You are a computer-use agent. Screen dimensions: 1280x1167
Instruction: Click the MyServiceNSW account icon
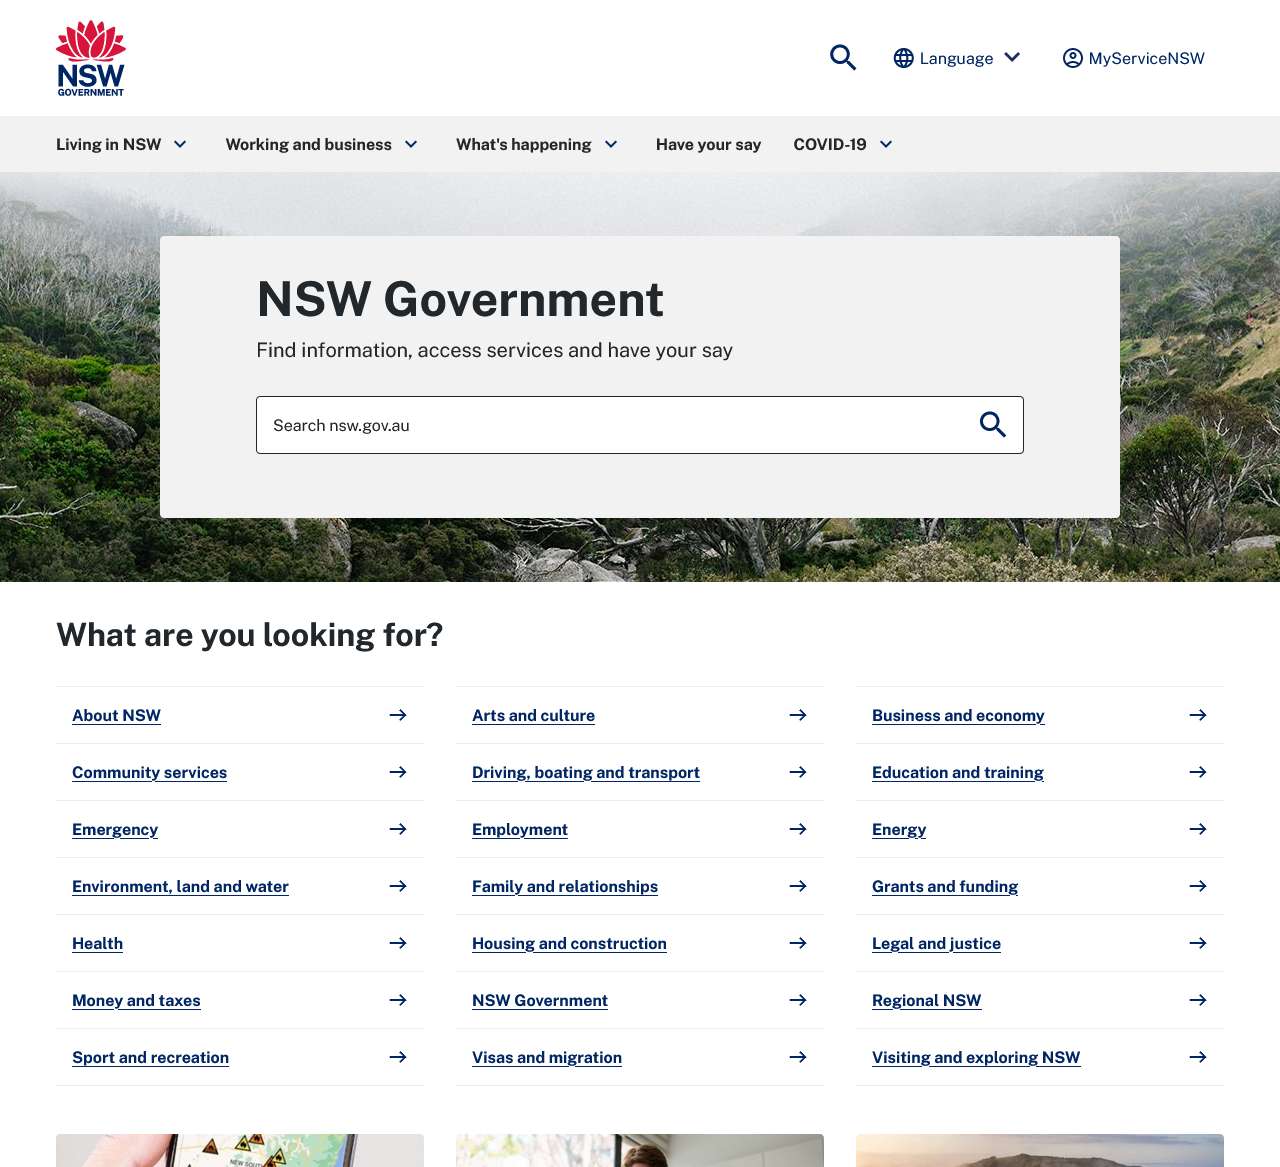(x=1071, y=58)
